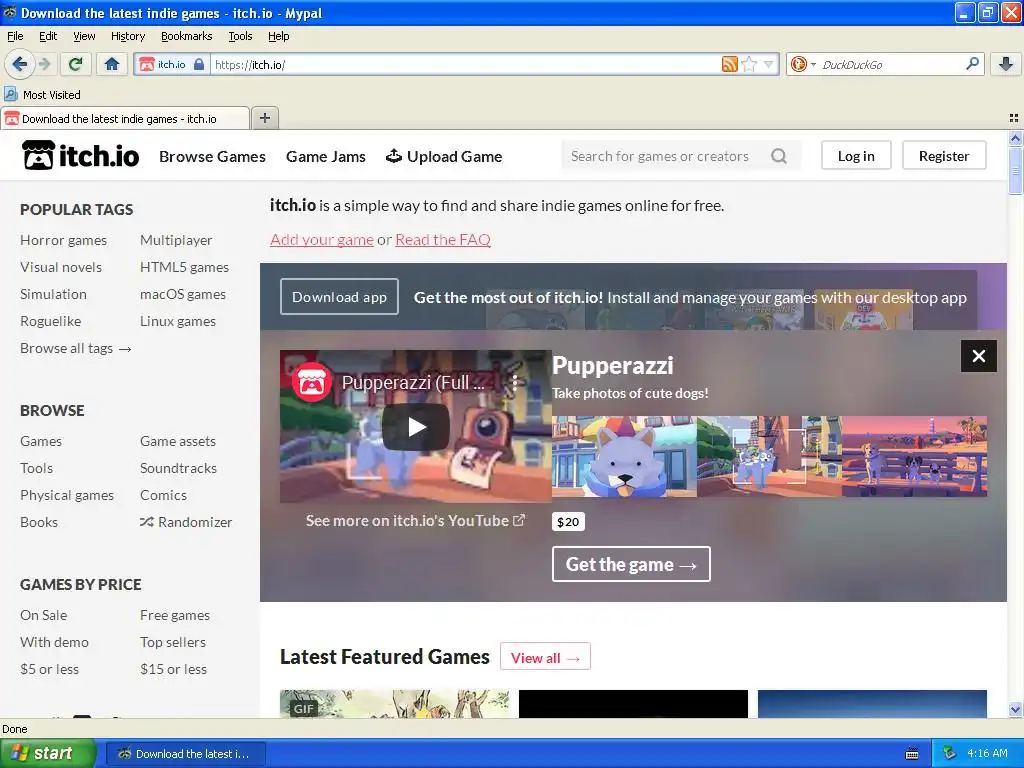Click the Register button

pyautogui.click(x=944, y=155)
